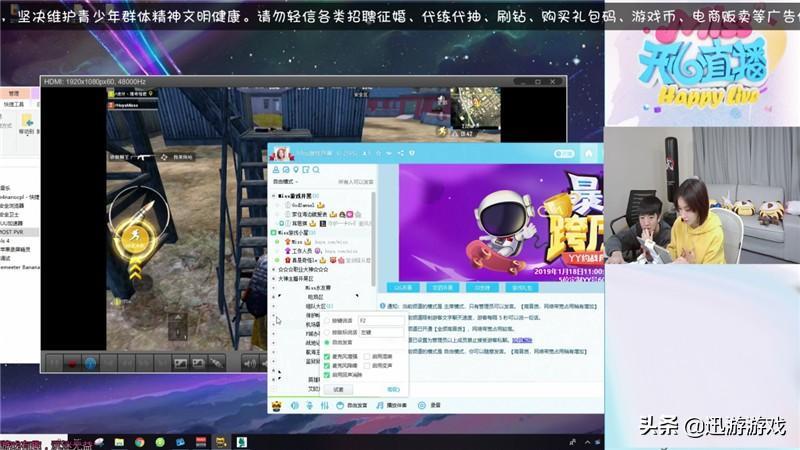Click the leftmost cyan tab below the banner
Image resolution: width=800 pixels, height=450 pixels.
coord(403,288)
